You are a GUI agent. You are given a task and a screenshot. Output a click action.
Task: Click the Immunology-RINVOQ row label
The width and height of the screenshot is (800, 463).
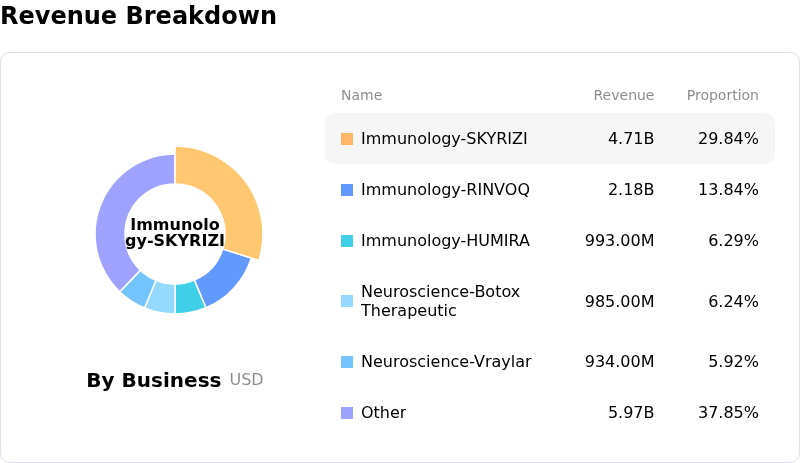[431, 190]
